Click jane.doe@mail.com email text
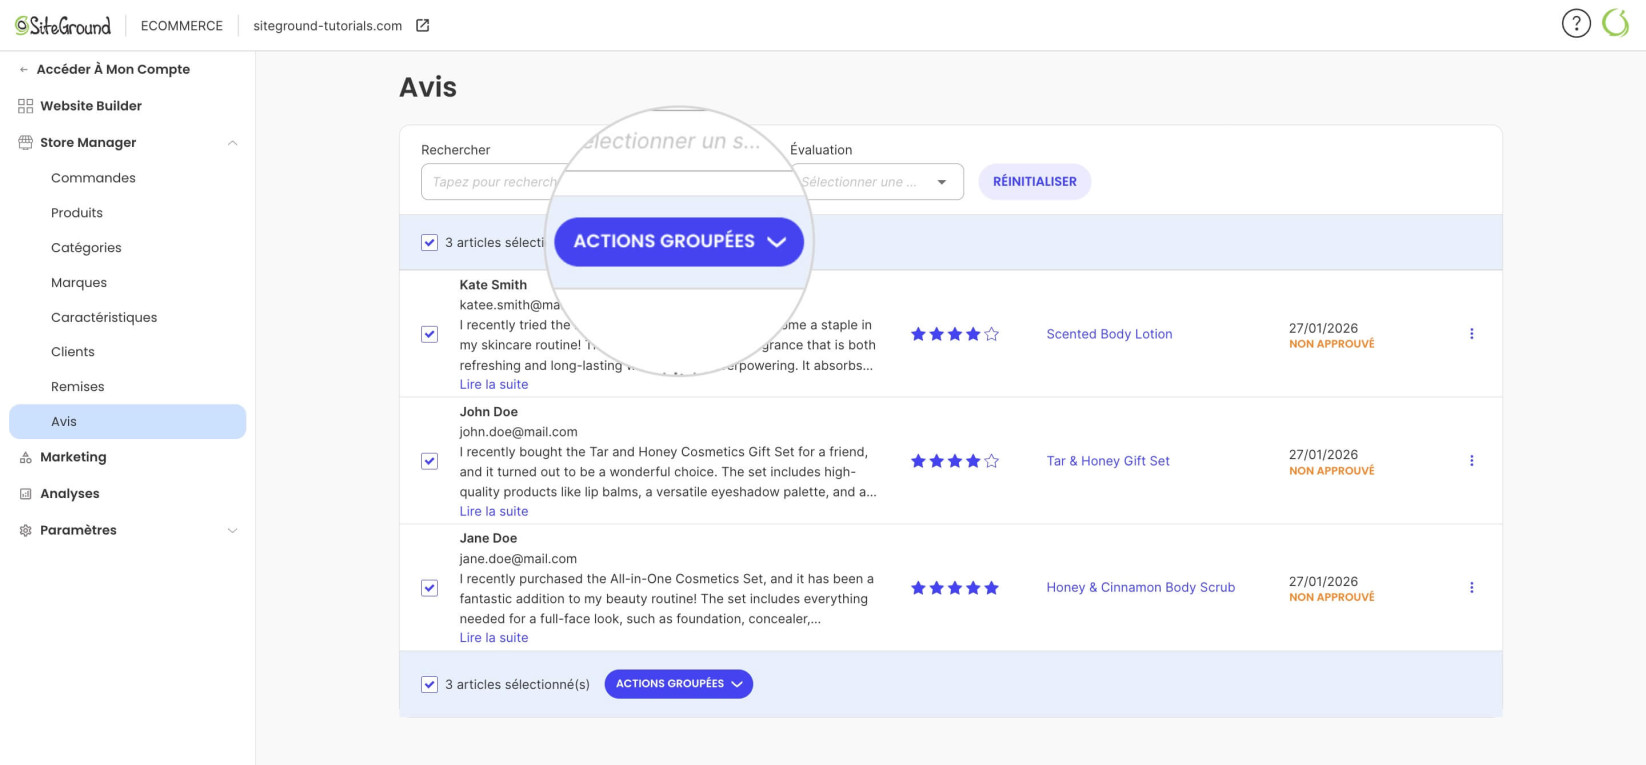 tap(519, 559)
